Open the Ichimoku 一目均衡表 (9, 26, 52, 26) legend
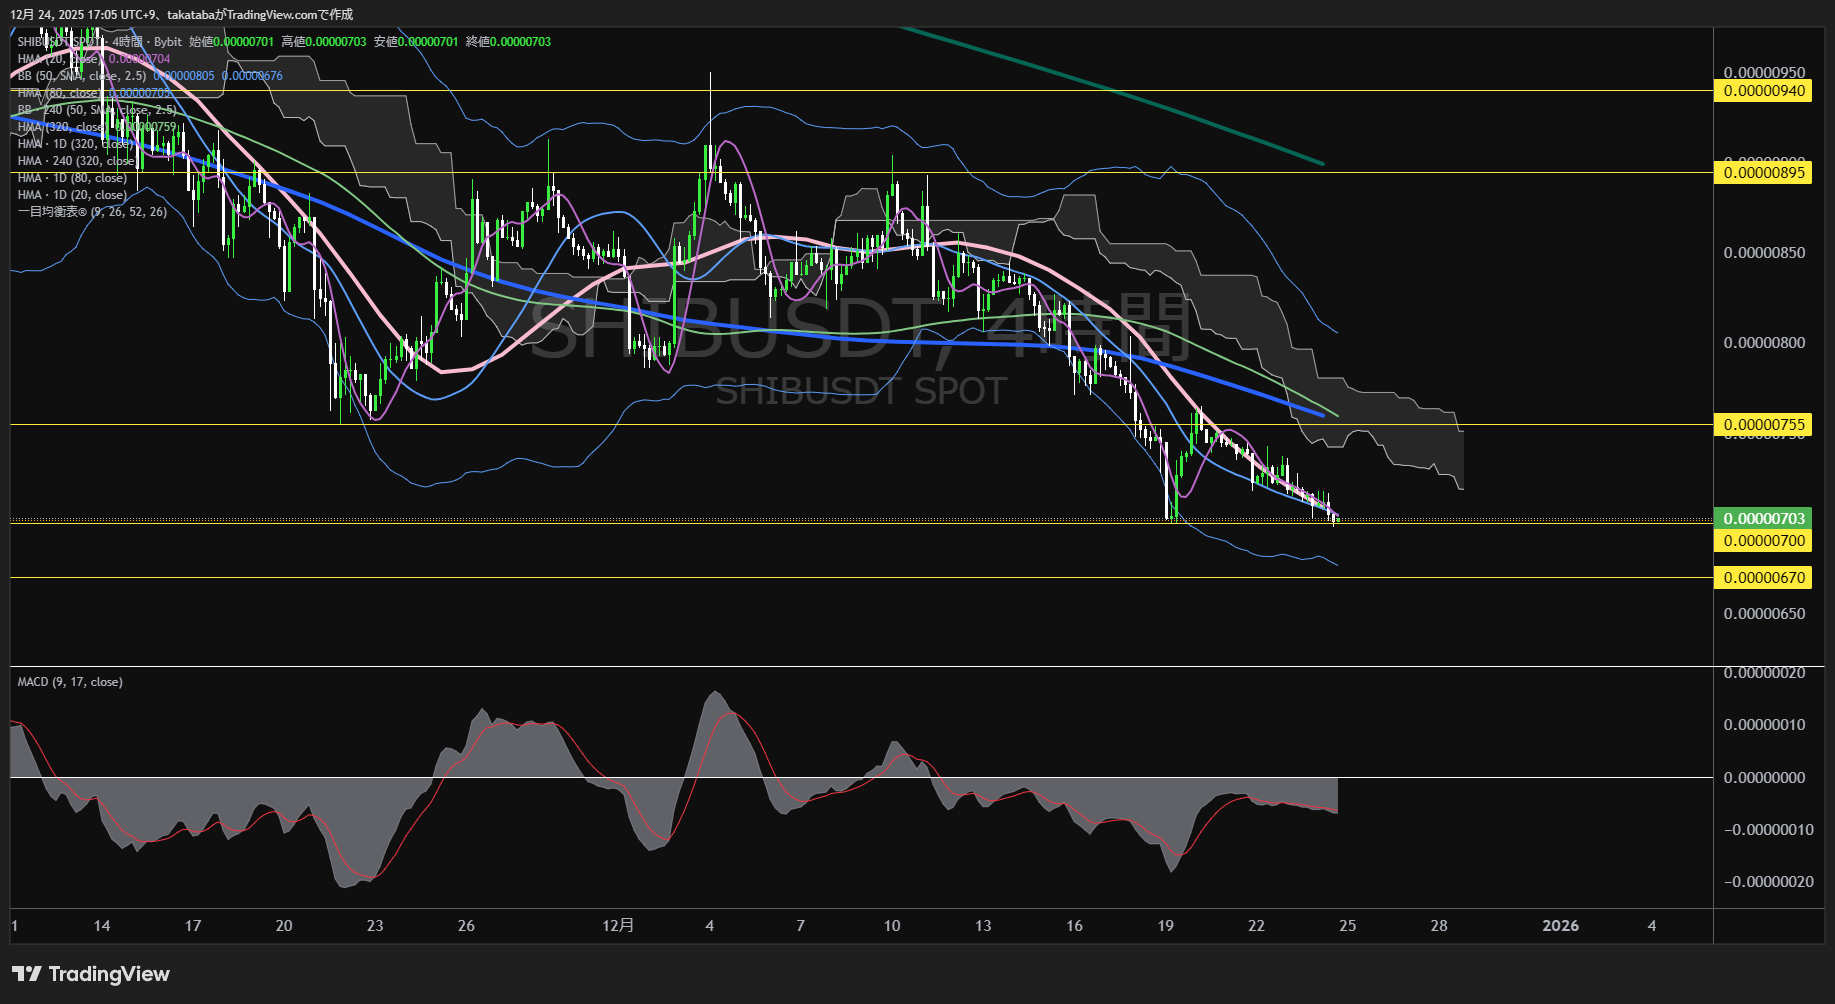 (x=92, y=212)
